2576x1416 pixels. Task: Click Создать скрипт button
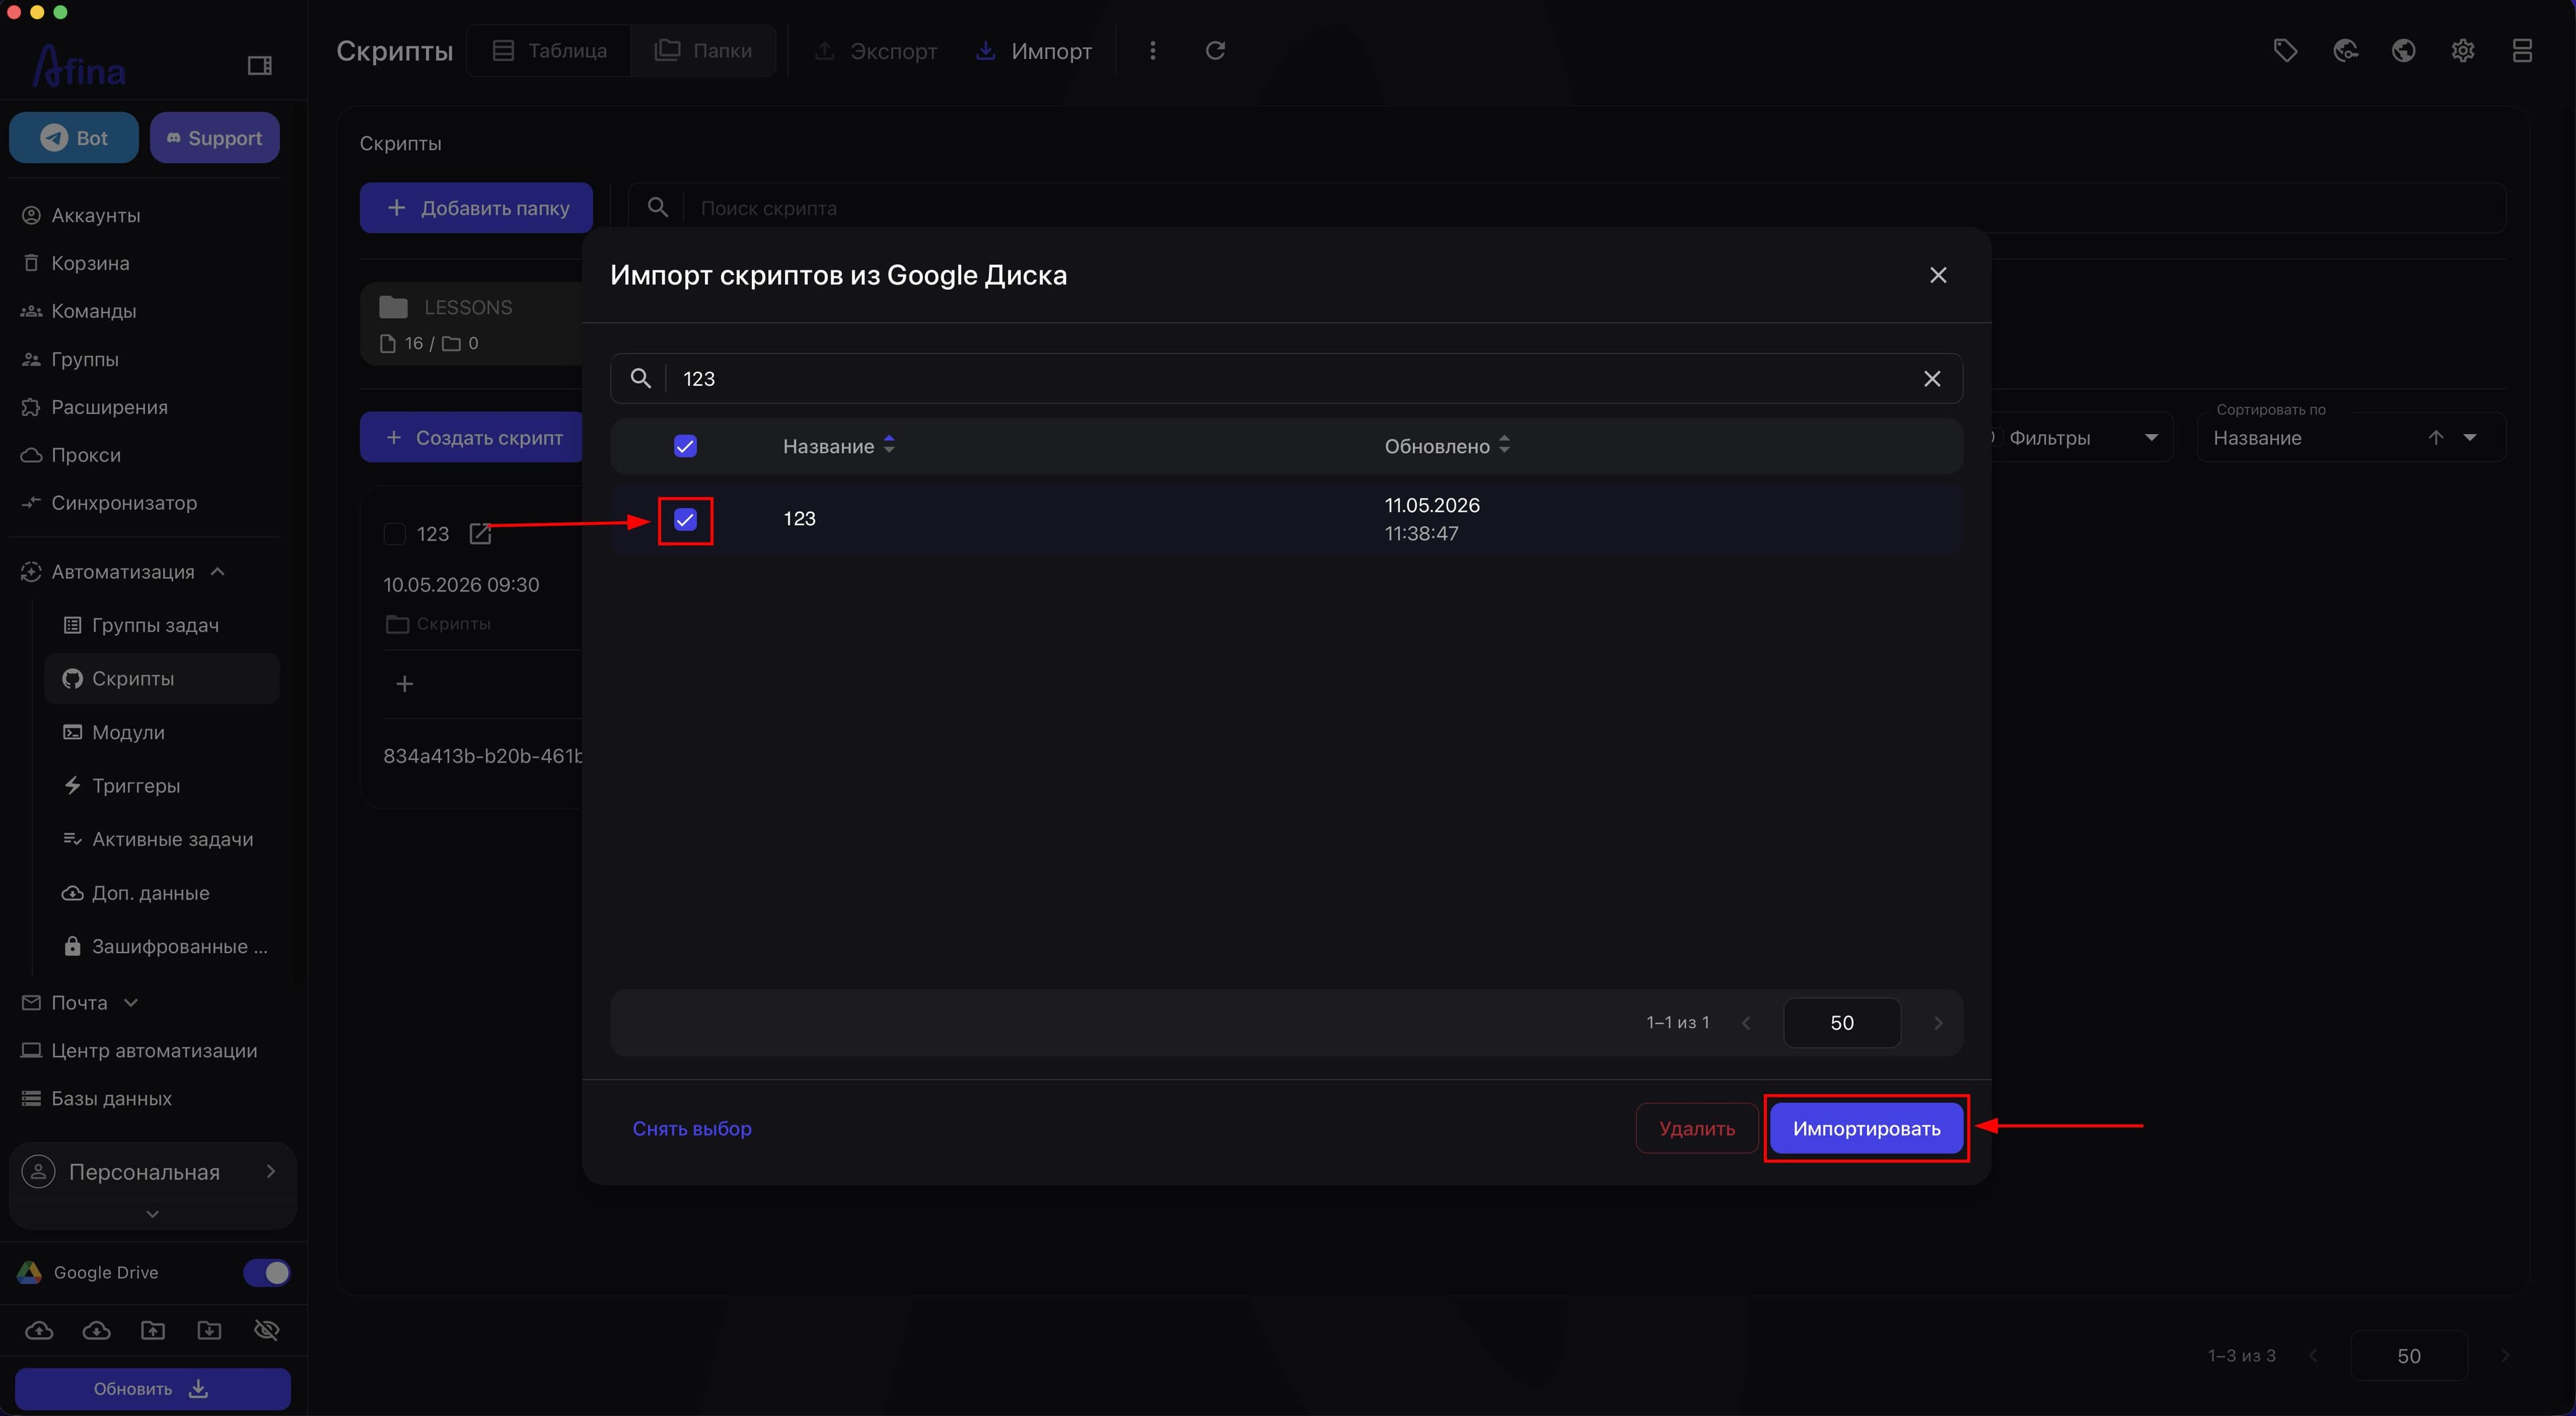[472, 438]
